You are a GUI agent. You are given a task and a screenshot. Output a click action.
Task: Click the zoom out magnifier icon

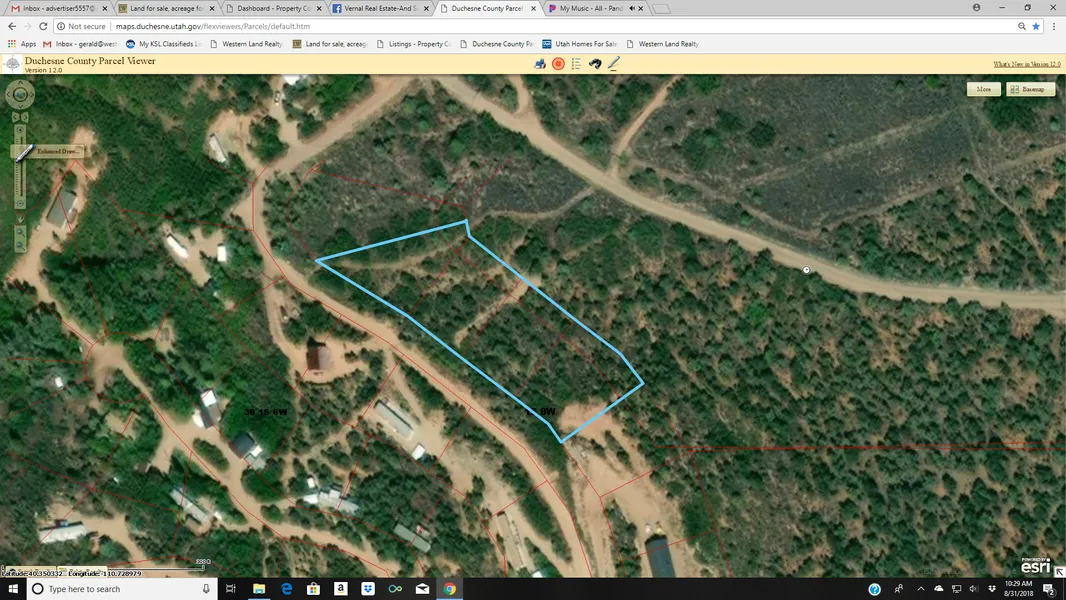coord(20,245)
